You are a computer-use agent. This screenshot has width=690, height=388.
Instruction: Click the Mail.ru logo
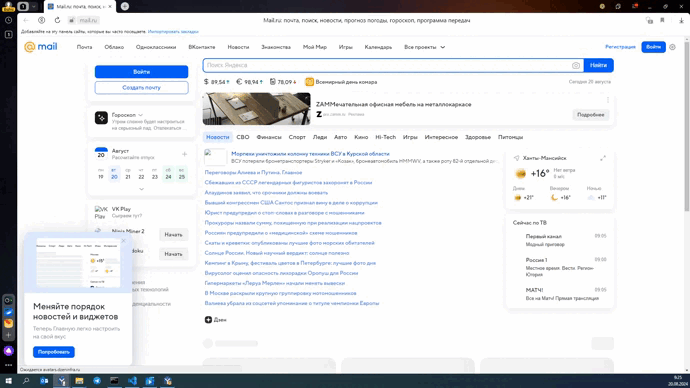(40, 47)
